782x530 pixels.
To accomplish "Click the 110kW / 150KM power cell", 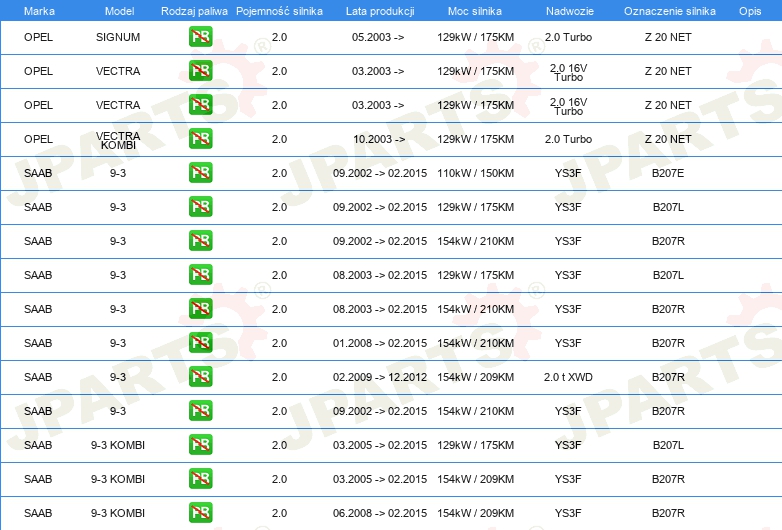I will coord(475,173).
